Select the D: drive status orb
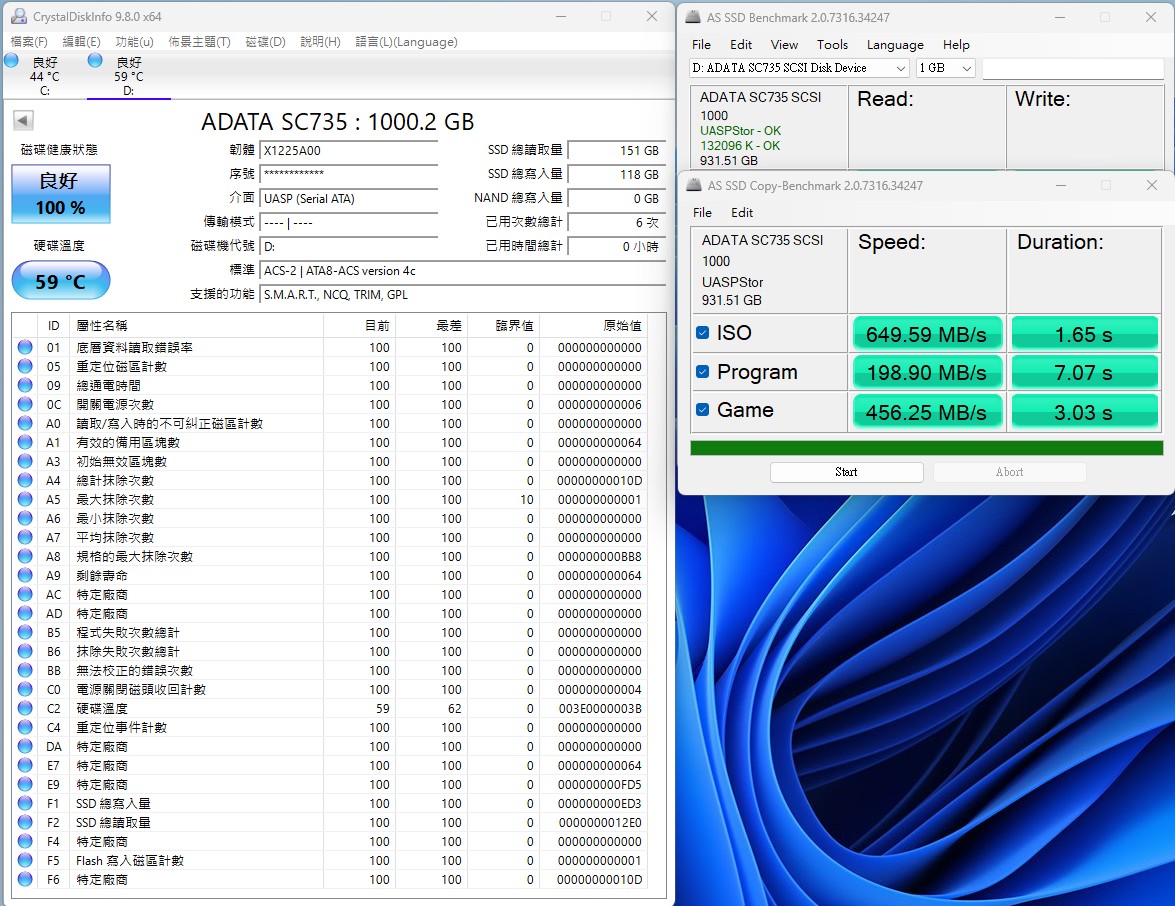1175x906 pixels. 95,60
